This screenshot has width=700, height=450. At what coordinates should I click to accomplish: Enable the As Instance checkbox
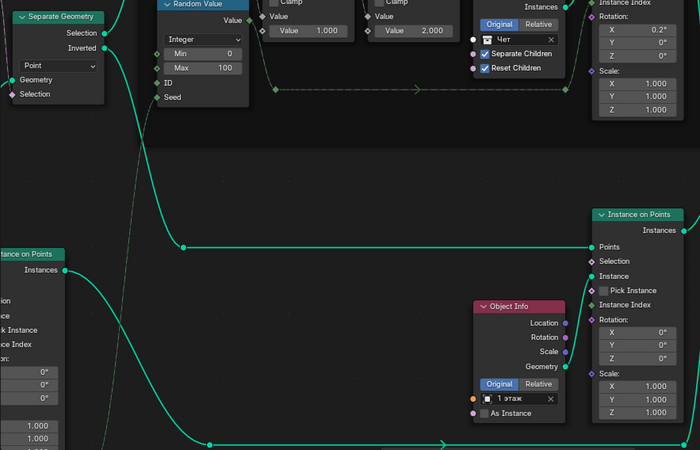point(484,414)
